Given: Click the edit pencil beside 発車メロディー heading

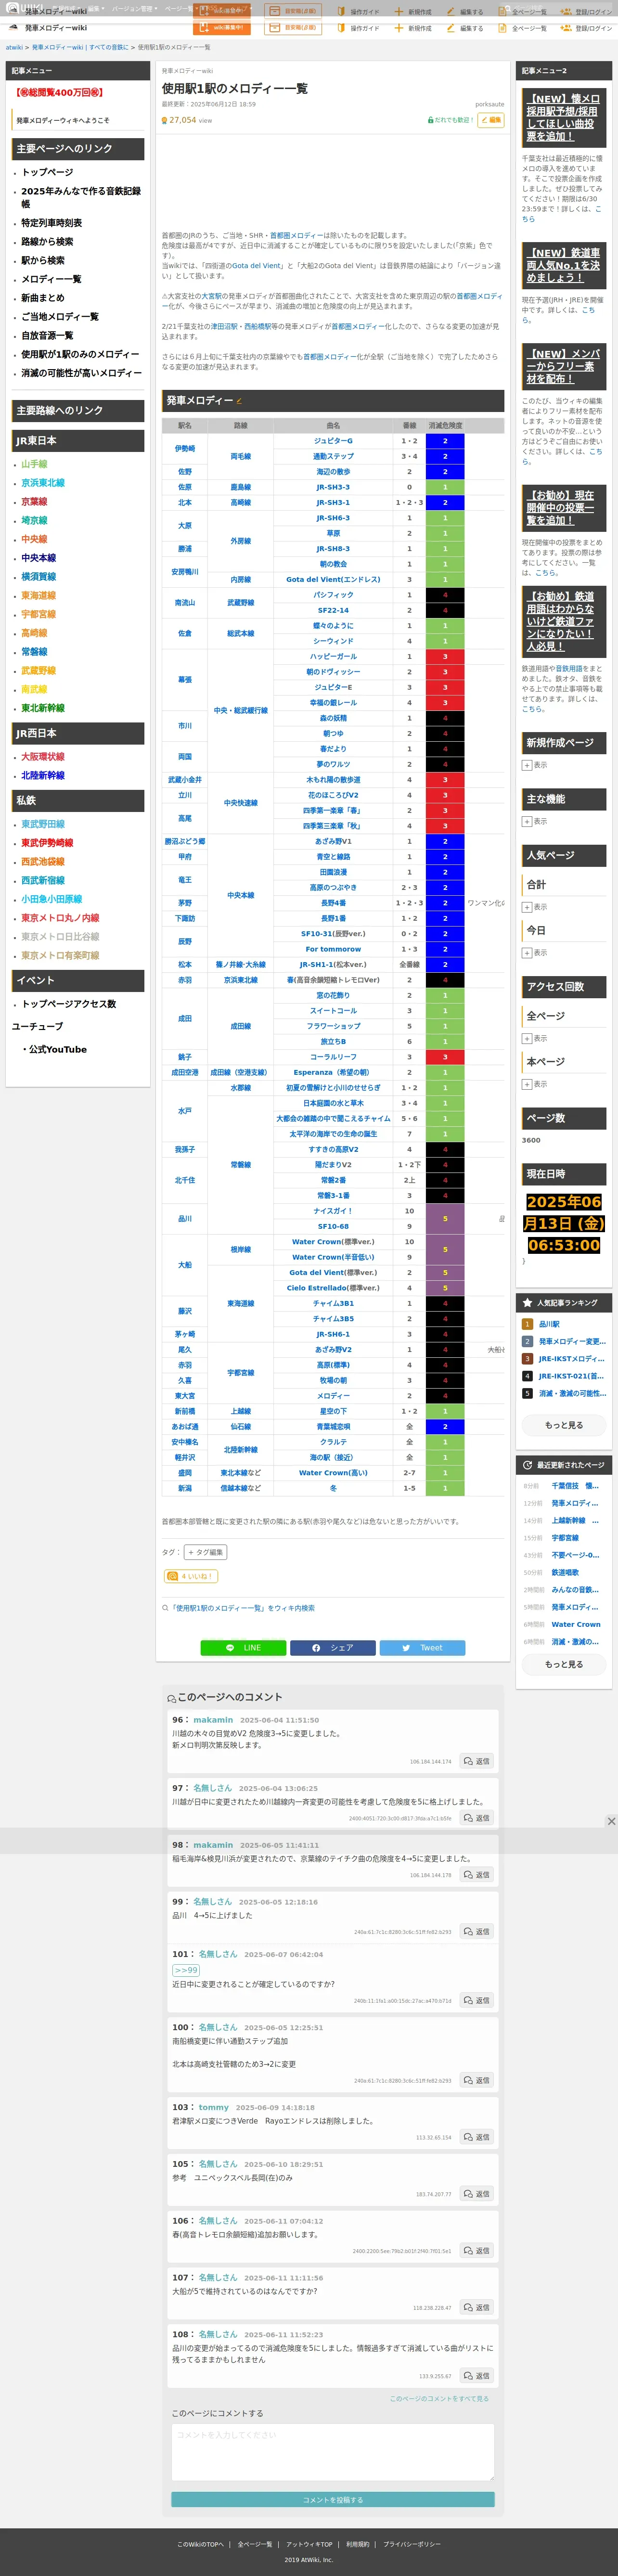Looking at the screenshot, I should pyautogui.click(x=239, y=401).
